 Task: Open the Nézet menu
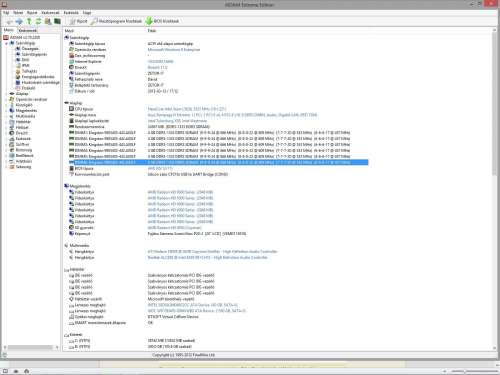coord(18,13)
